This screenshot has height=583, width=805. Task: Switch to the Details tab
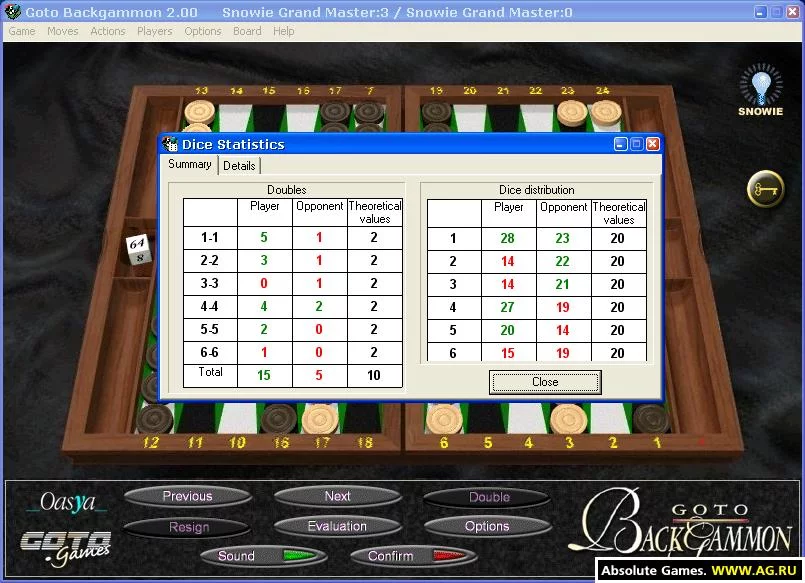(239, 166)
